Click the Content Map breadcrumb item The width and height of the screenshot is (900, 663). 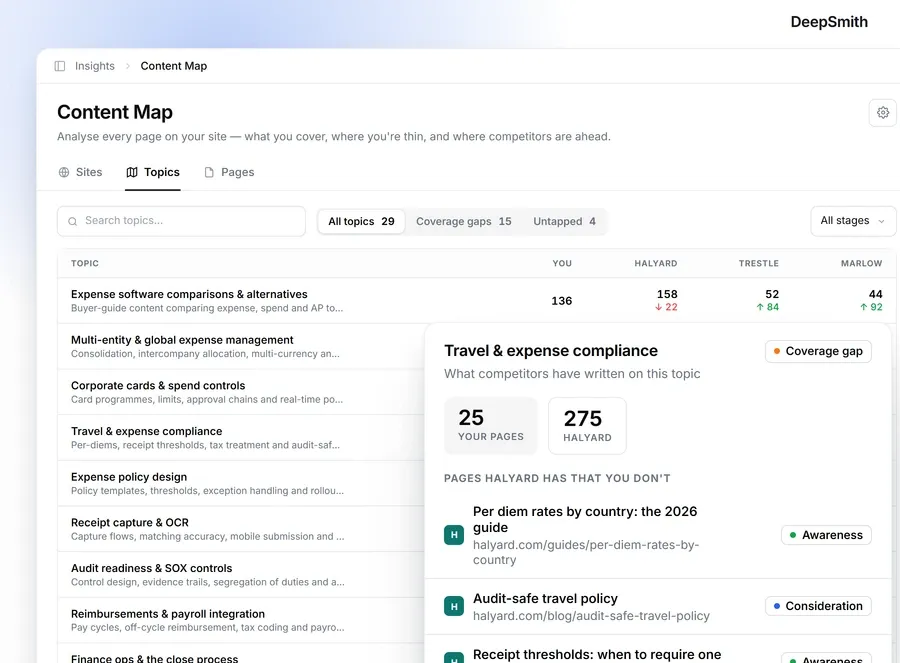tap(173, 66)
